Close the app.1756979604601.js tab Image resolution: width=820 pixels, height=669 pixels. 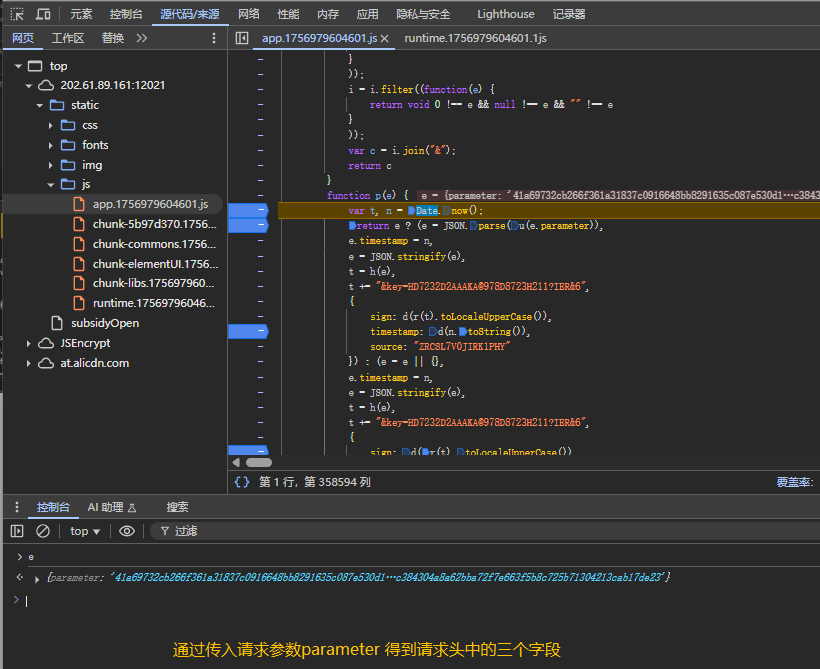click(384, 38)
